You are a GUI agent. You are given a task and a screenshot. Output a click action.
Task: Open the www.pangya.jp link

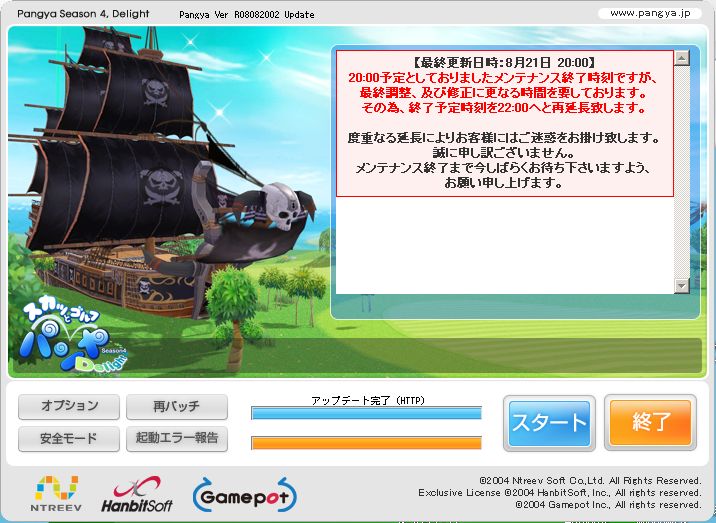pyautogui.click(x=650, y=13)
